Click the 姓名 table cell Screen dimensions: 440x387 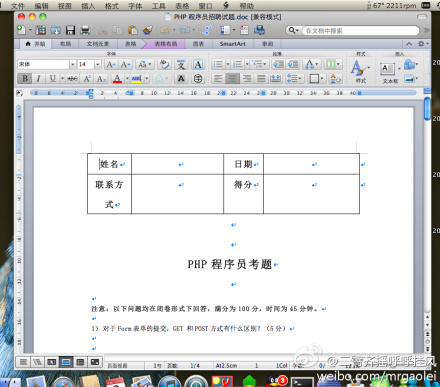click(x=110, y=164)
